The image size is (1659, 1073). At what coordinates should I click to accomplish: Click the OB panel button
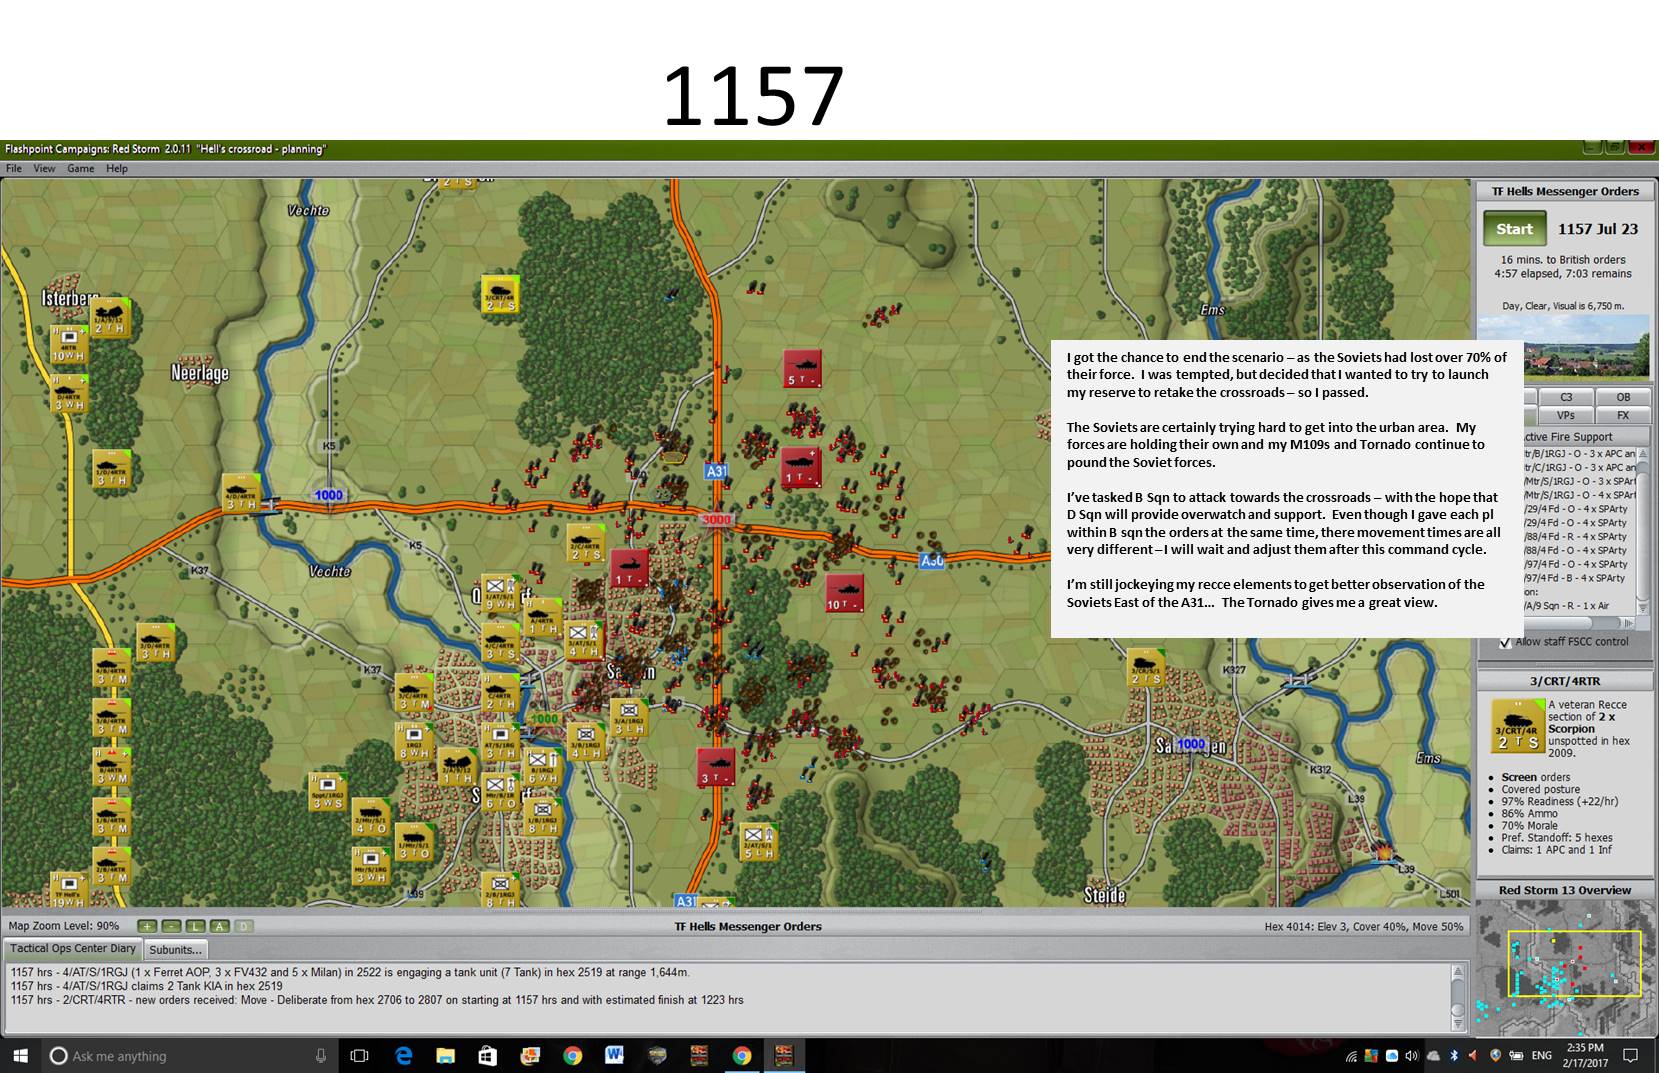click(1623, 397)
